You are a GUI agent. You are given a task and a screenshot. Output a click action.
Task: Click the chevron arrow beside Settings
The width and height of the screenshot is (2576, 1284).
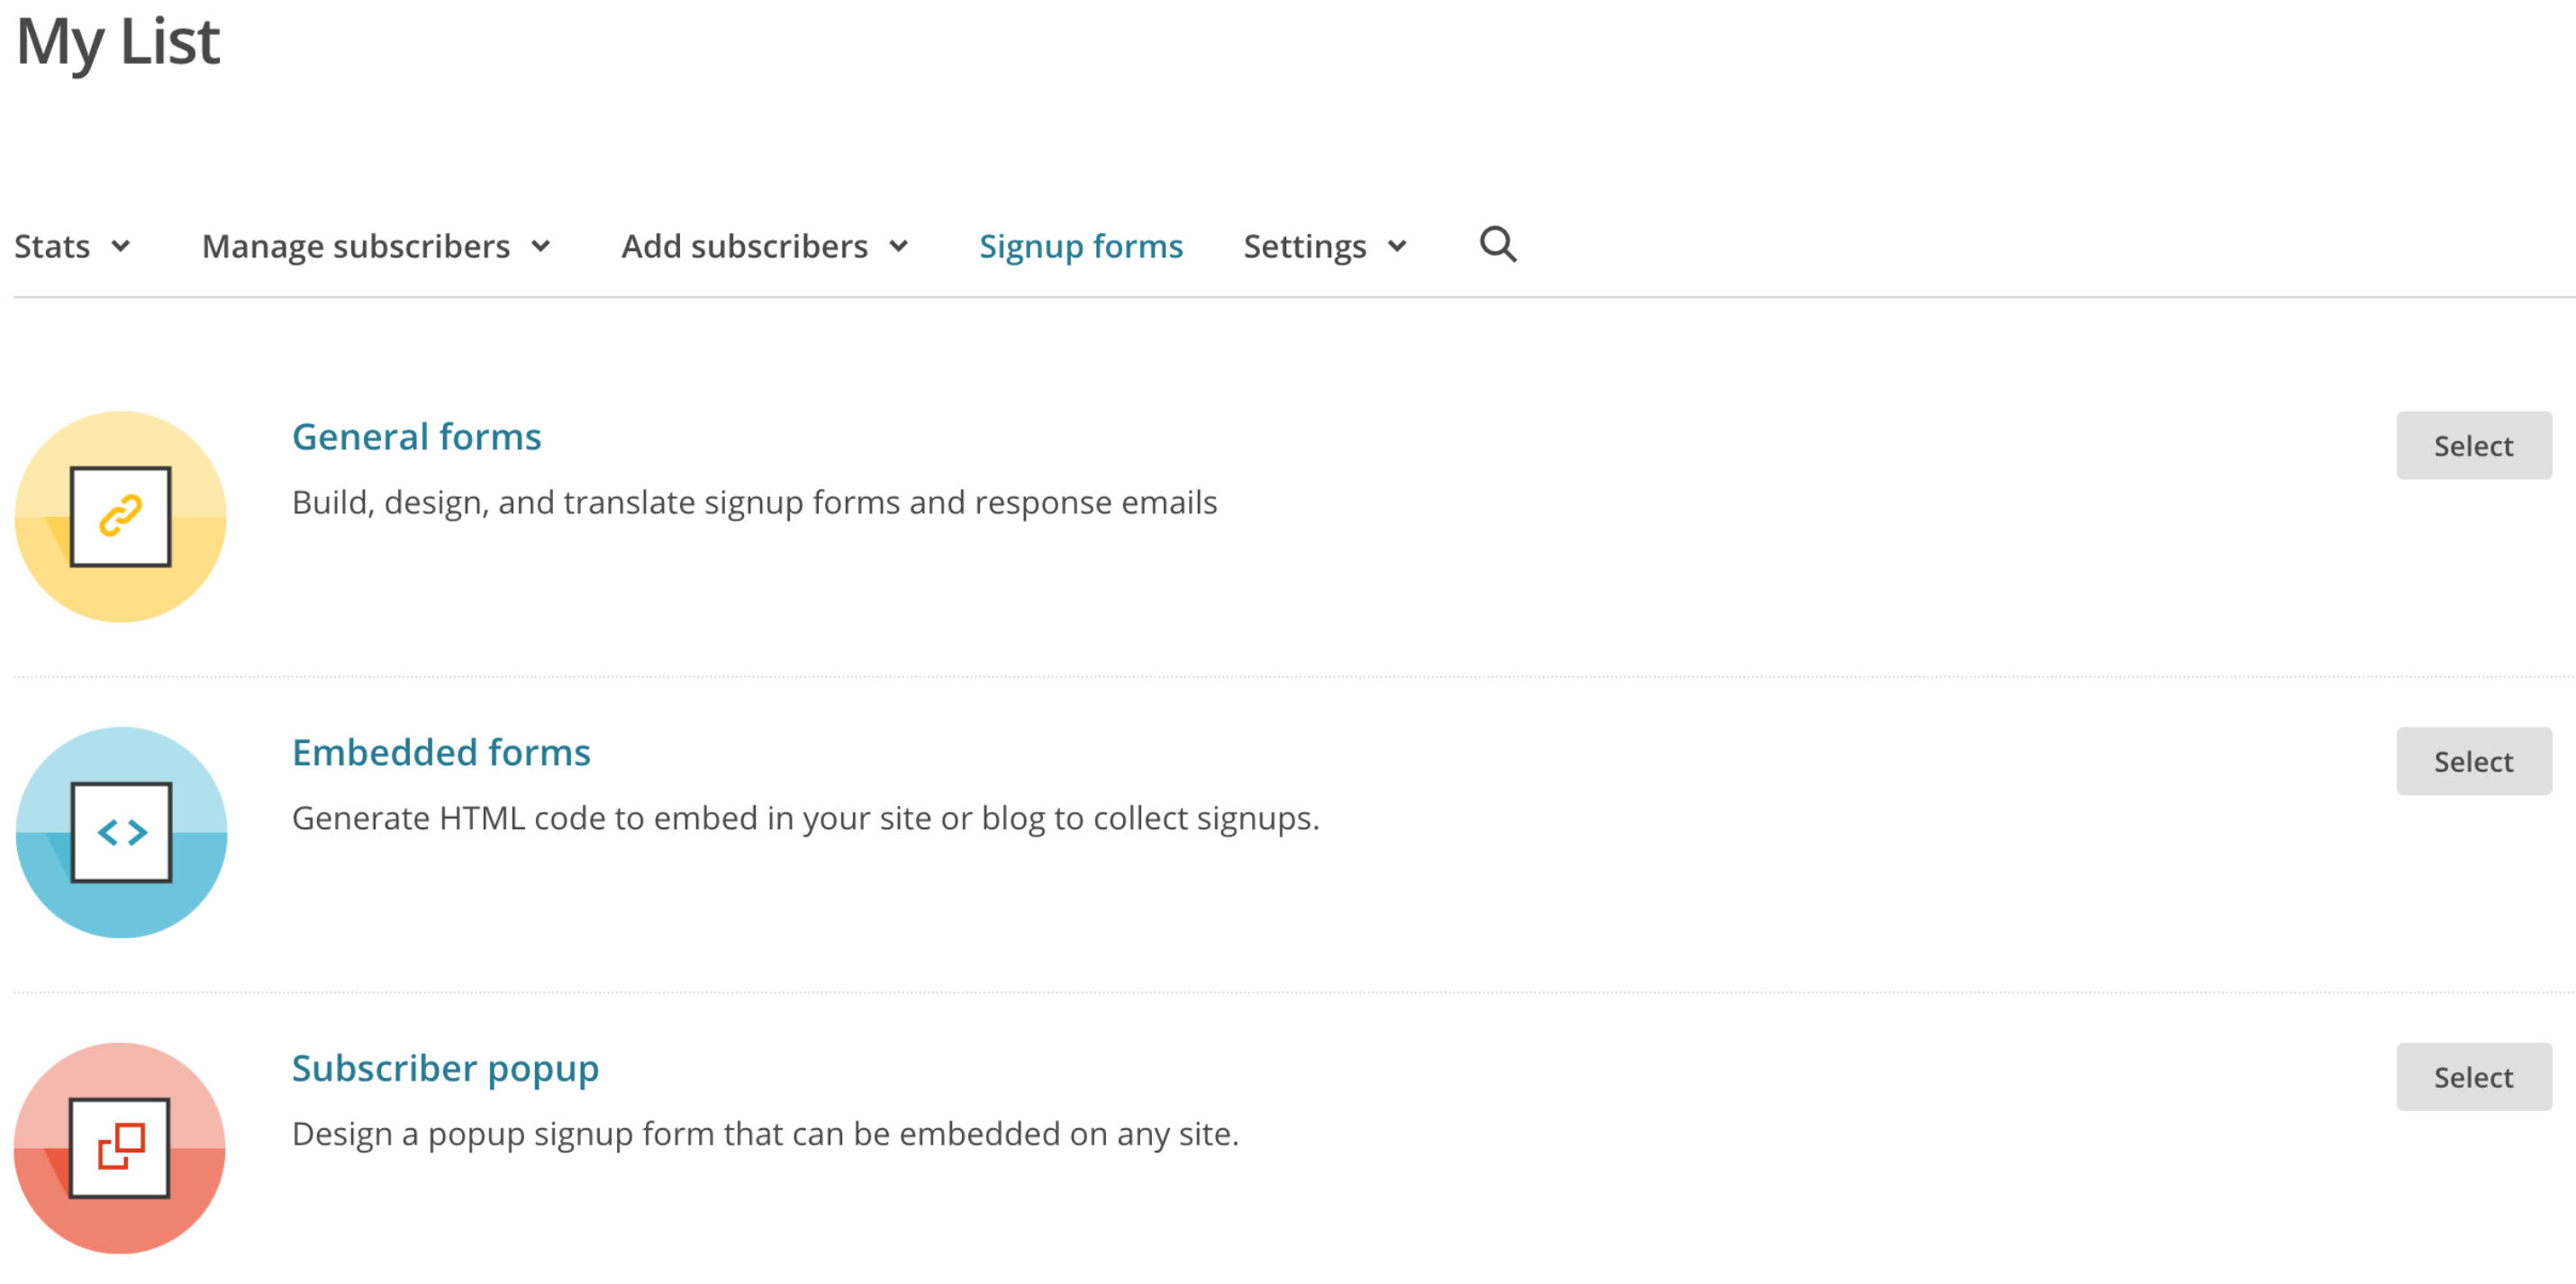(1397, 247)
